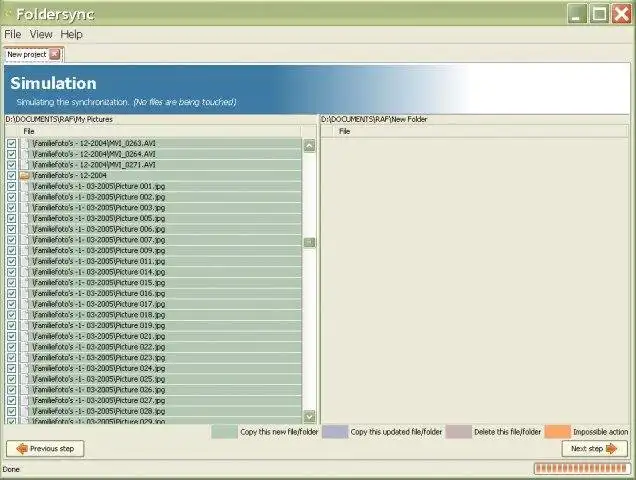Click the file icon beside Picture 002.jpg
Viewport: 636px width, 480px height.
(x=25, y=197)
